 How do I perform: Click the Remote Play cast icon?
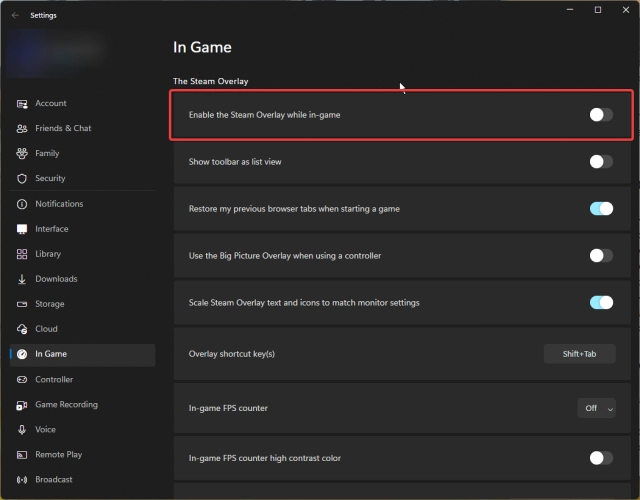pyautogui.click(x=22, y=455)
